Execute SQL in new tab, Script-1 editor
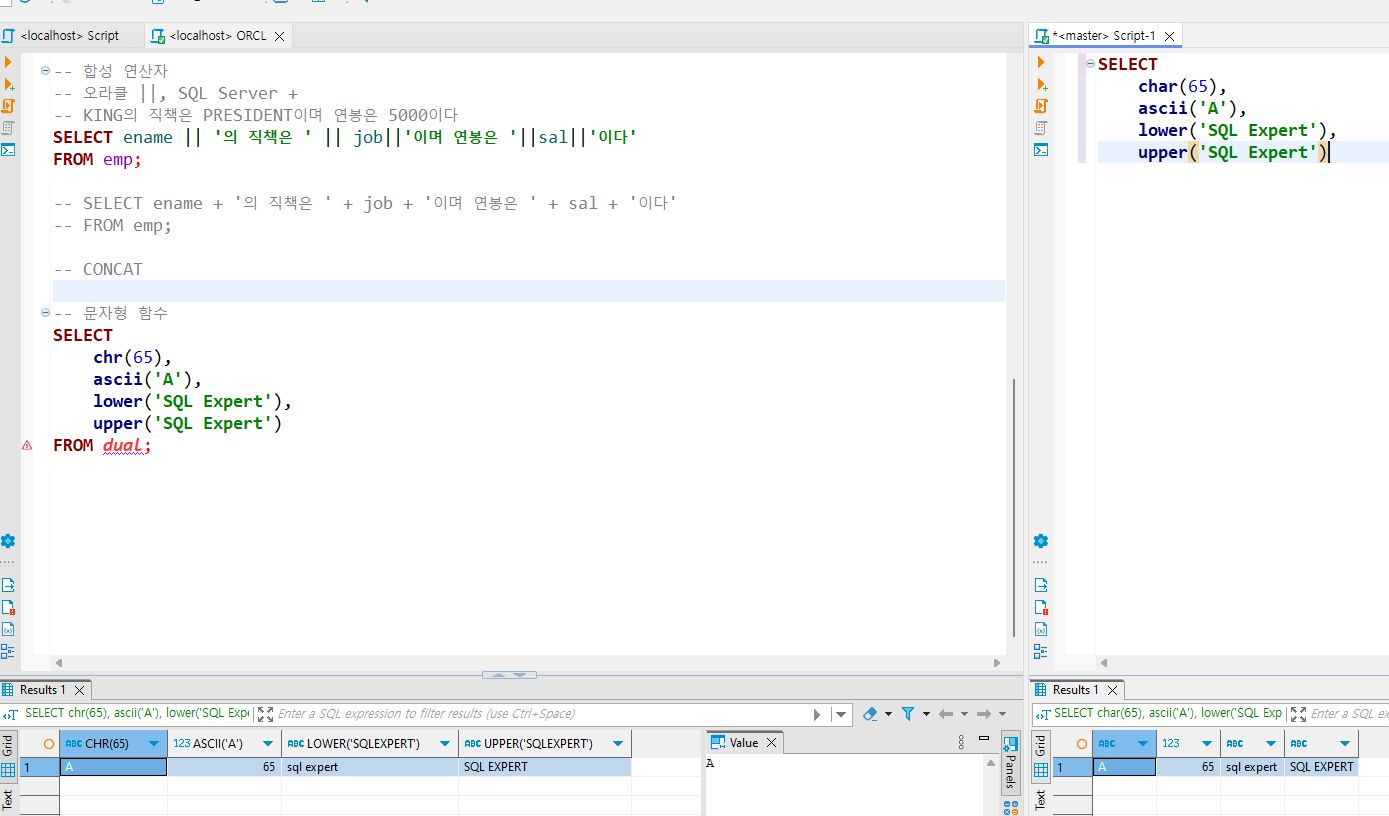 1041,85
